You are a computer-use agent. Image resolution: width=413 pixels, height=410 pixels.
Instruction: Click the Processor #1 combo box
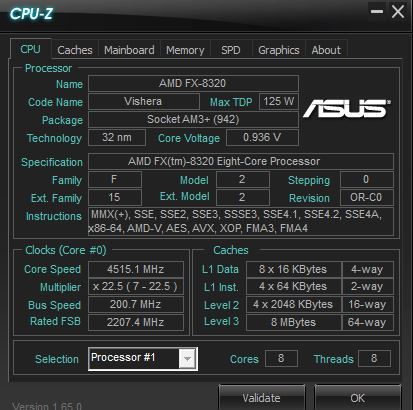143,359
